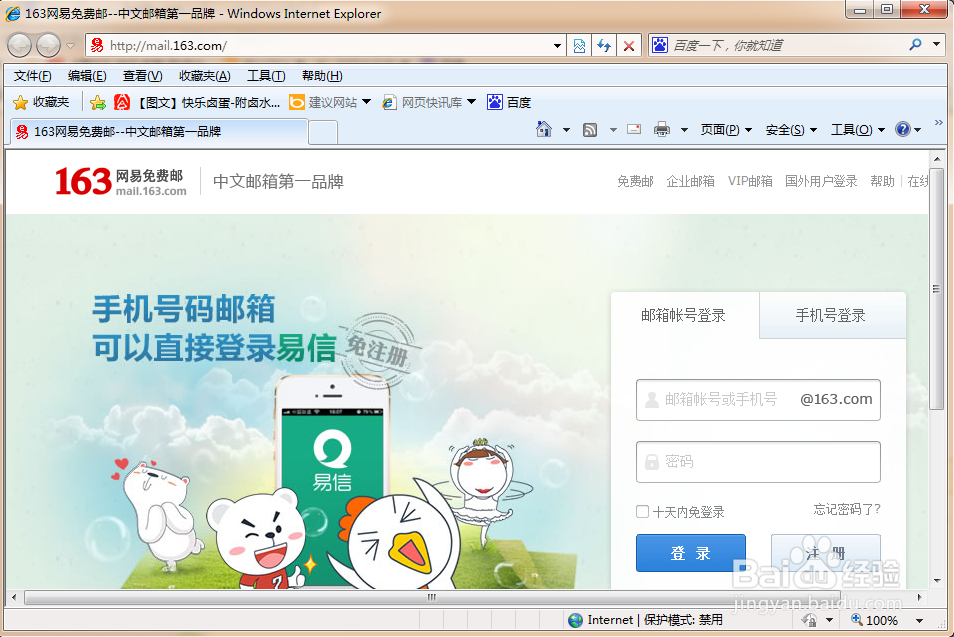Viewport: 954px width, 637px height.
Task: Click the 163 网易免费邮 logo
Action: pos(120,181)
